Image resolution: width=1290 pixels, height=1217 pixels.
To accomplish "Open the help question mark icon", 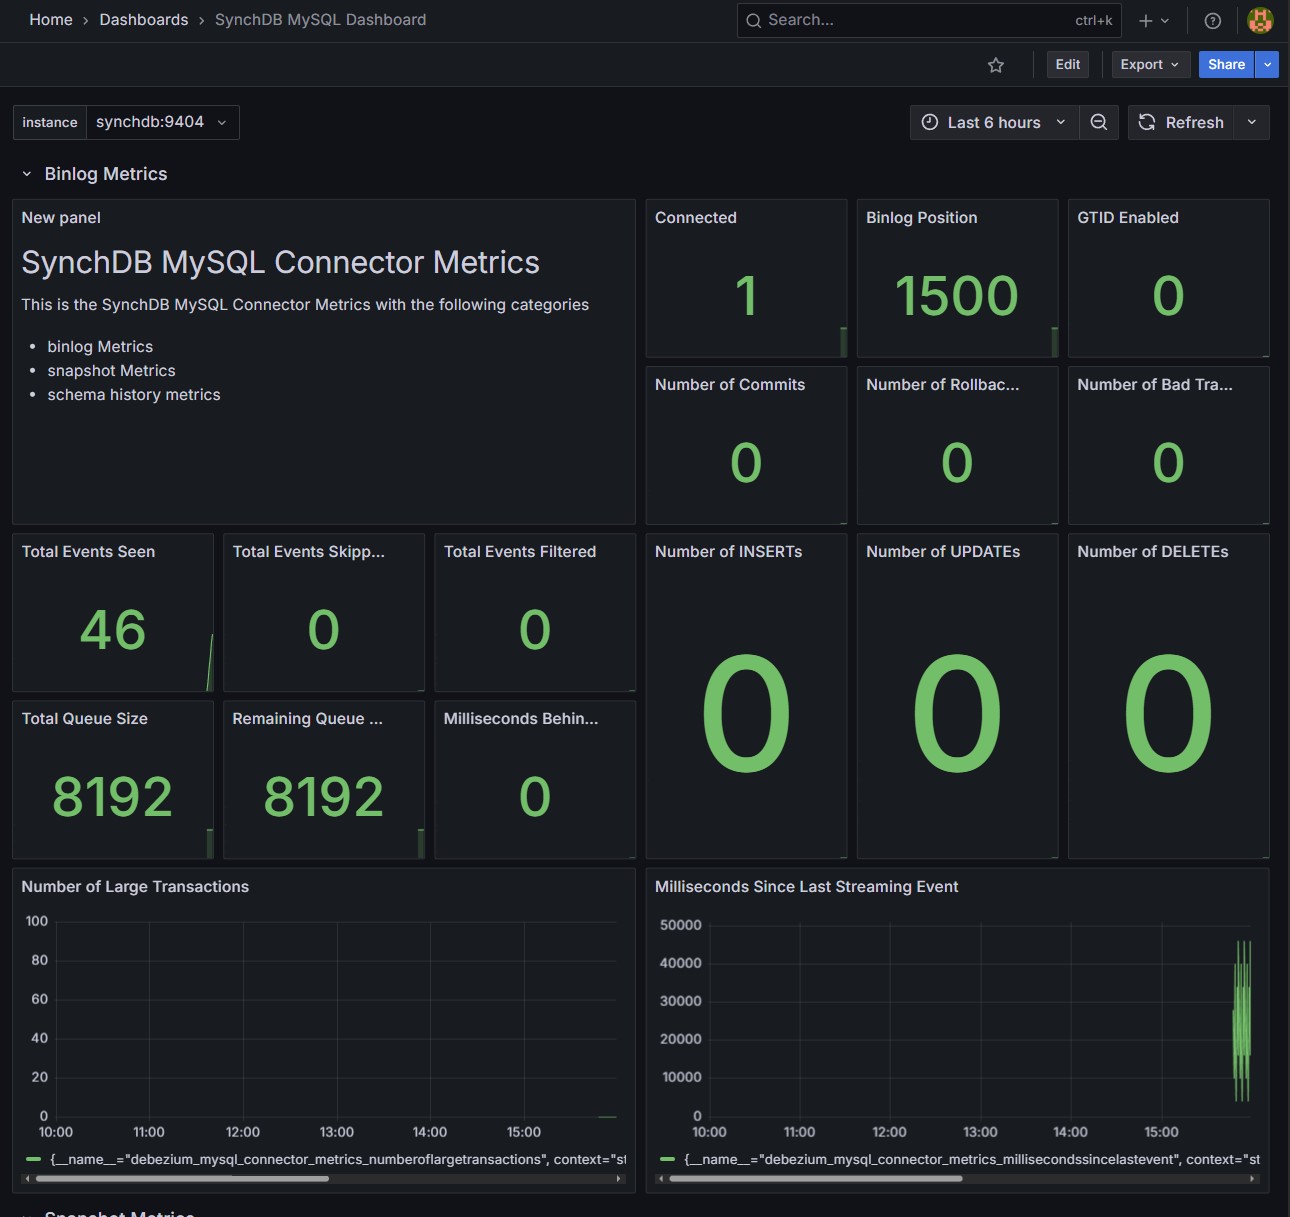I will point(1212,20).
